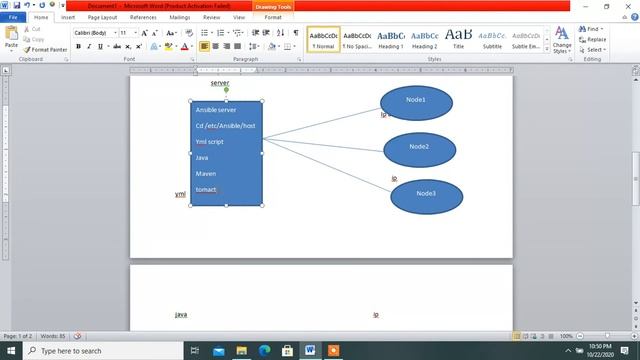Click the zoom slider in status bar
Image resolution: width=640 pixels, height=360 pixels.
click(607, 336)
